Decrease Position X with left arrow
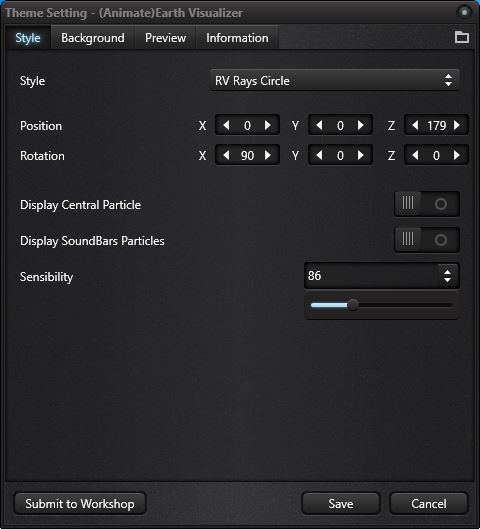480x529 pixels. (226, 126)
